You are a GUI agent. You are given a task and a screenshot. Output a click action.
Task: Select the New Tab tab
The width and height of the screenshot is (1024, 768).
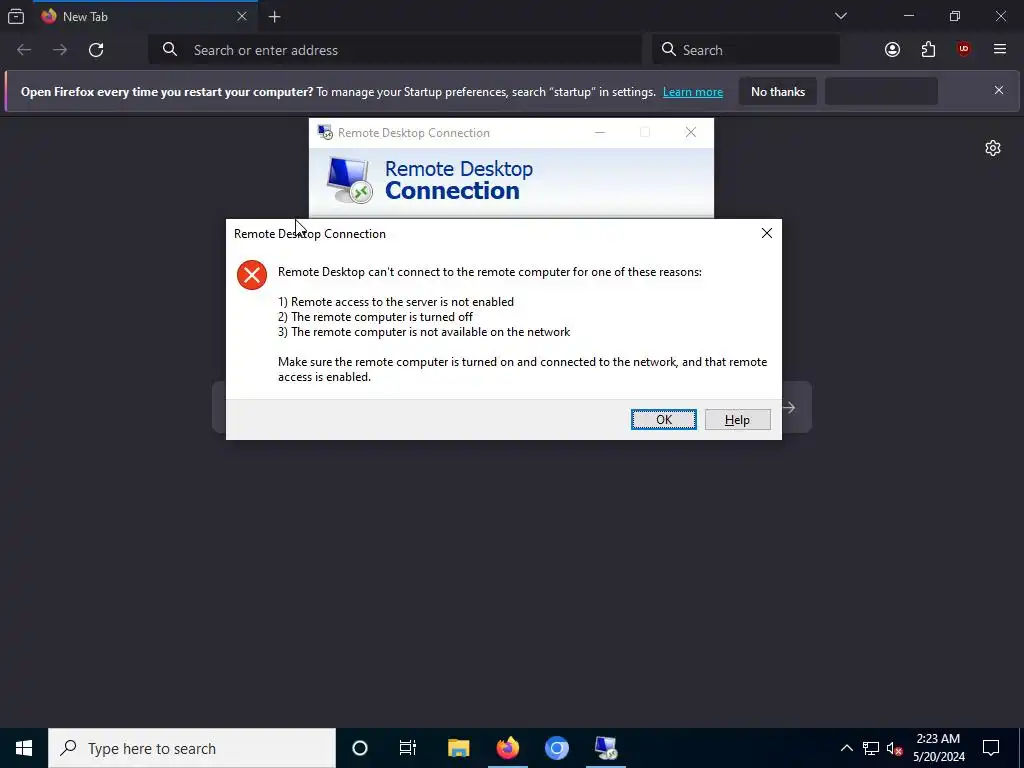[x=146, y=16]
